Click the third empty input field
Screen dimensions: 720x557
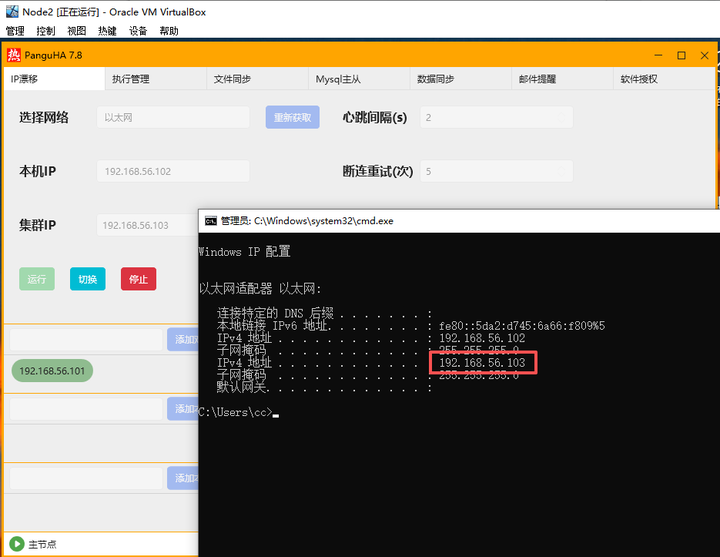pyautogui.click(x=86, y=478)
